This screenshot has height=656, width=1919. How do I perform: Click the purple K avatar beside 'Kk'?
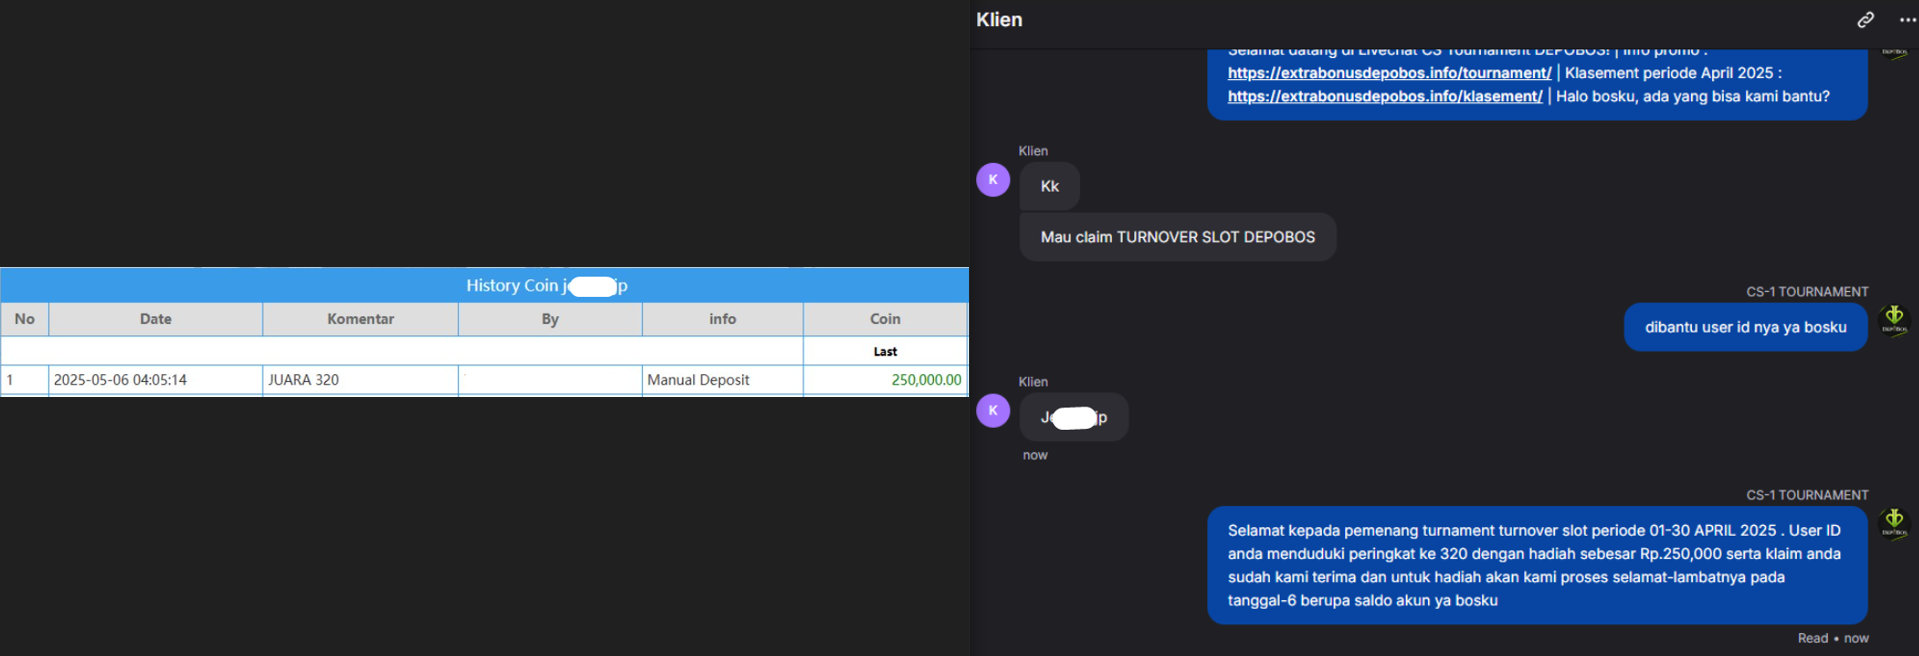tap(993, 180)
